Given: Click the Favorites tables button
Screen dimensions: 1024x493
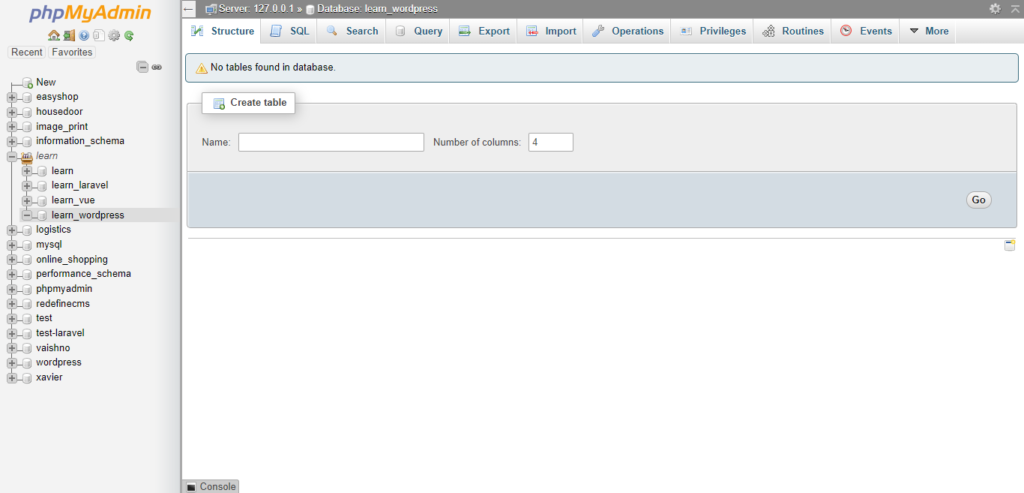Looking at the screenshot, I should pyautogui.click(x=72, y=52).
